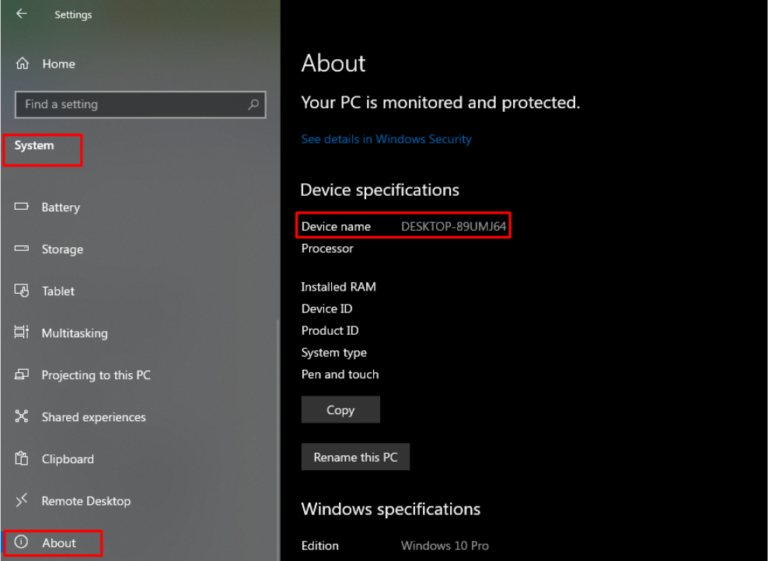The image size is (768, 561).
Task: Click the Tablet icon in sidebar
Action: (x=22, y=291)
